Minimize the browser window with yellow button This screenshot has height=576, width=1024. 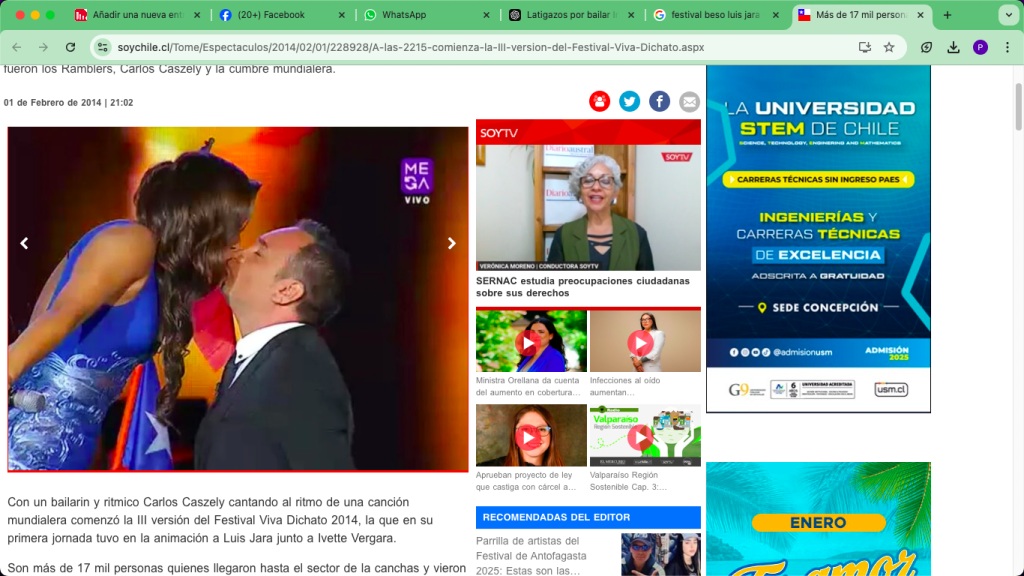click(35, 15)
